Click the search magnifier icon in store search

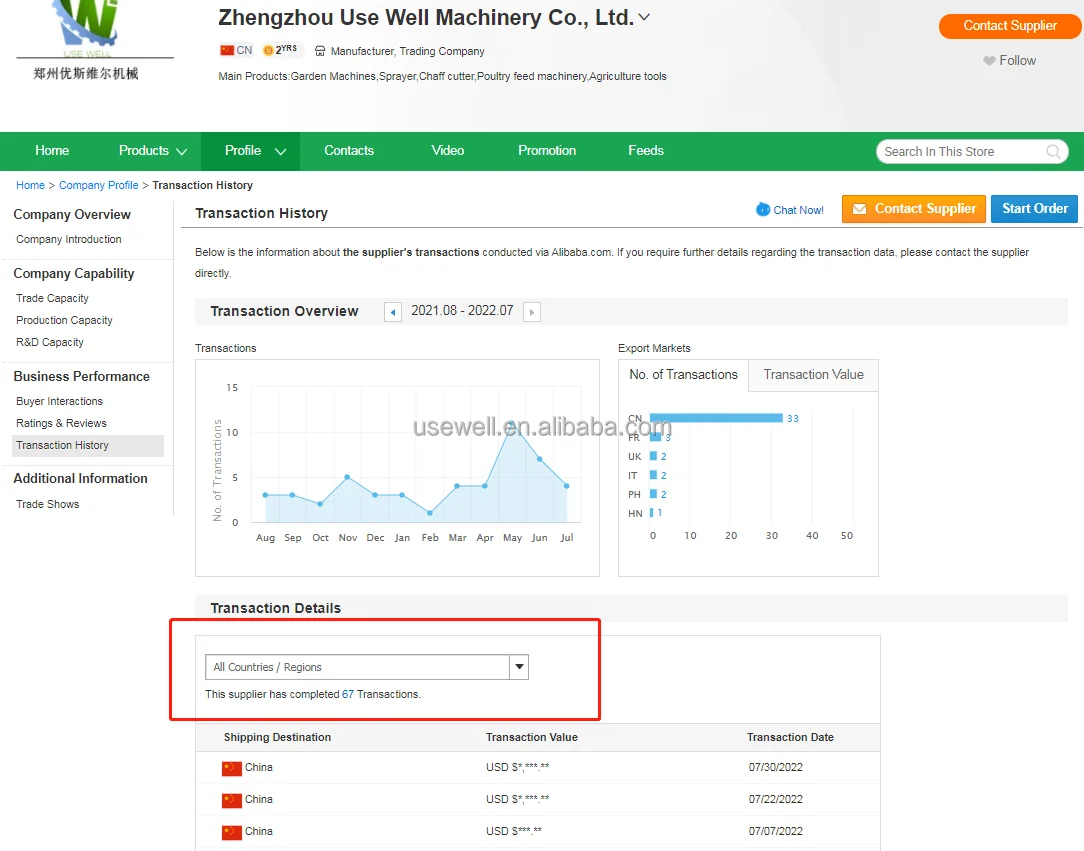click(1053, 152)
